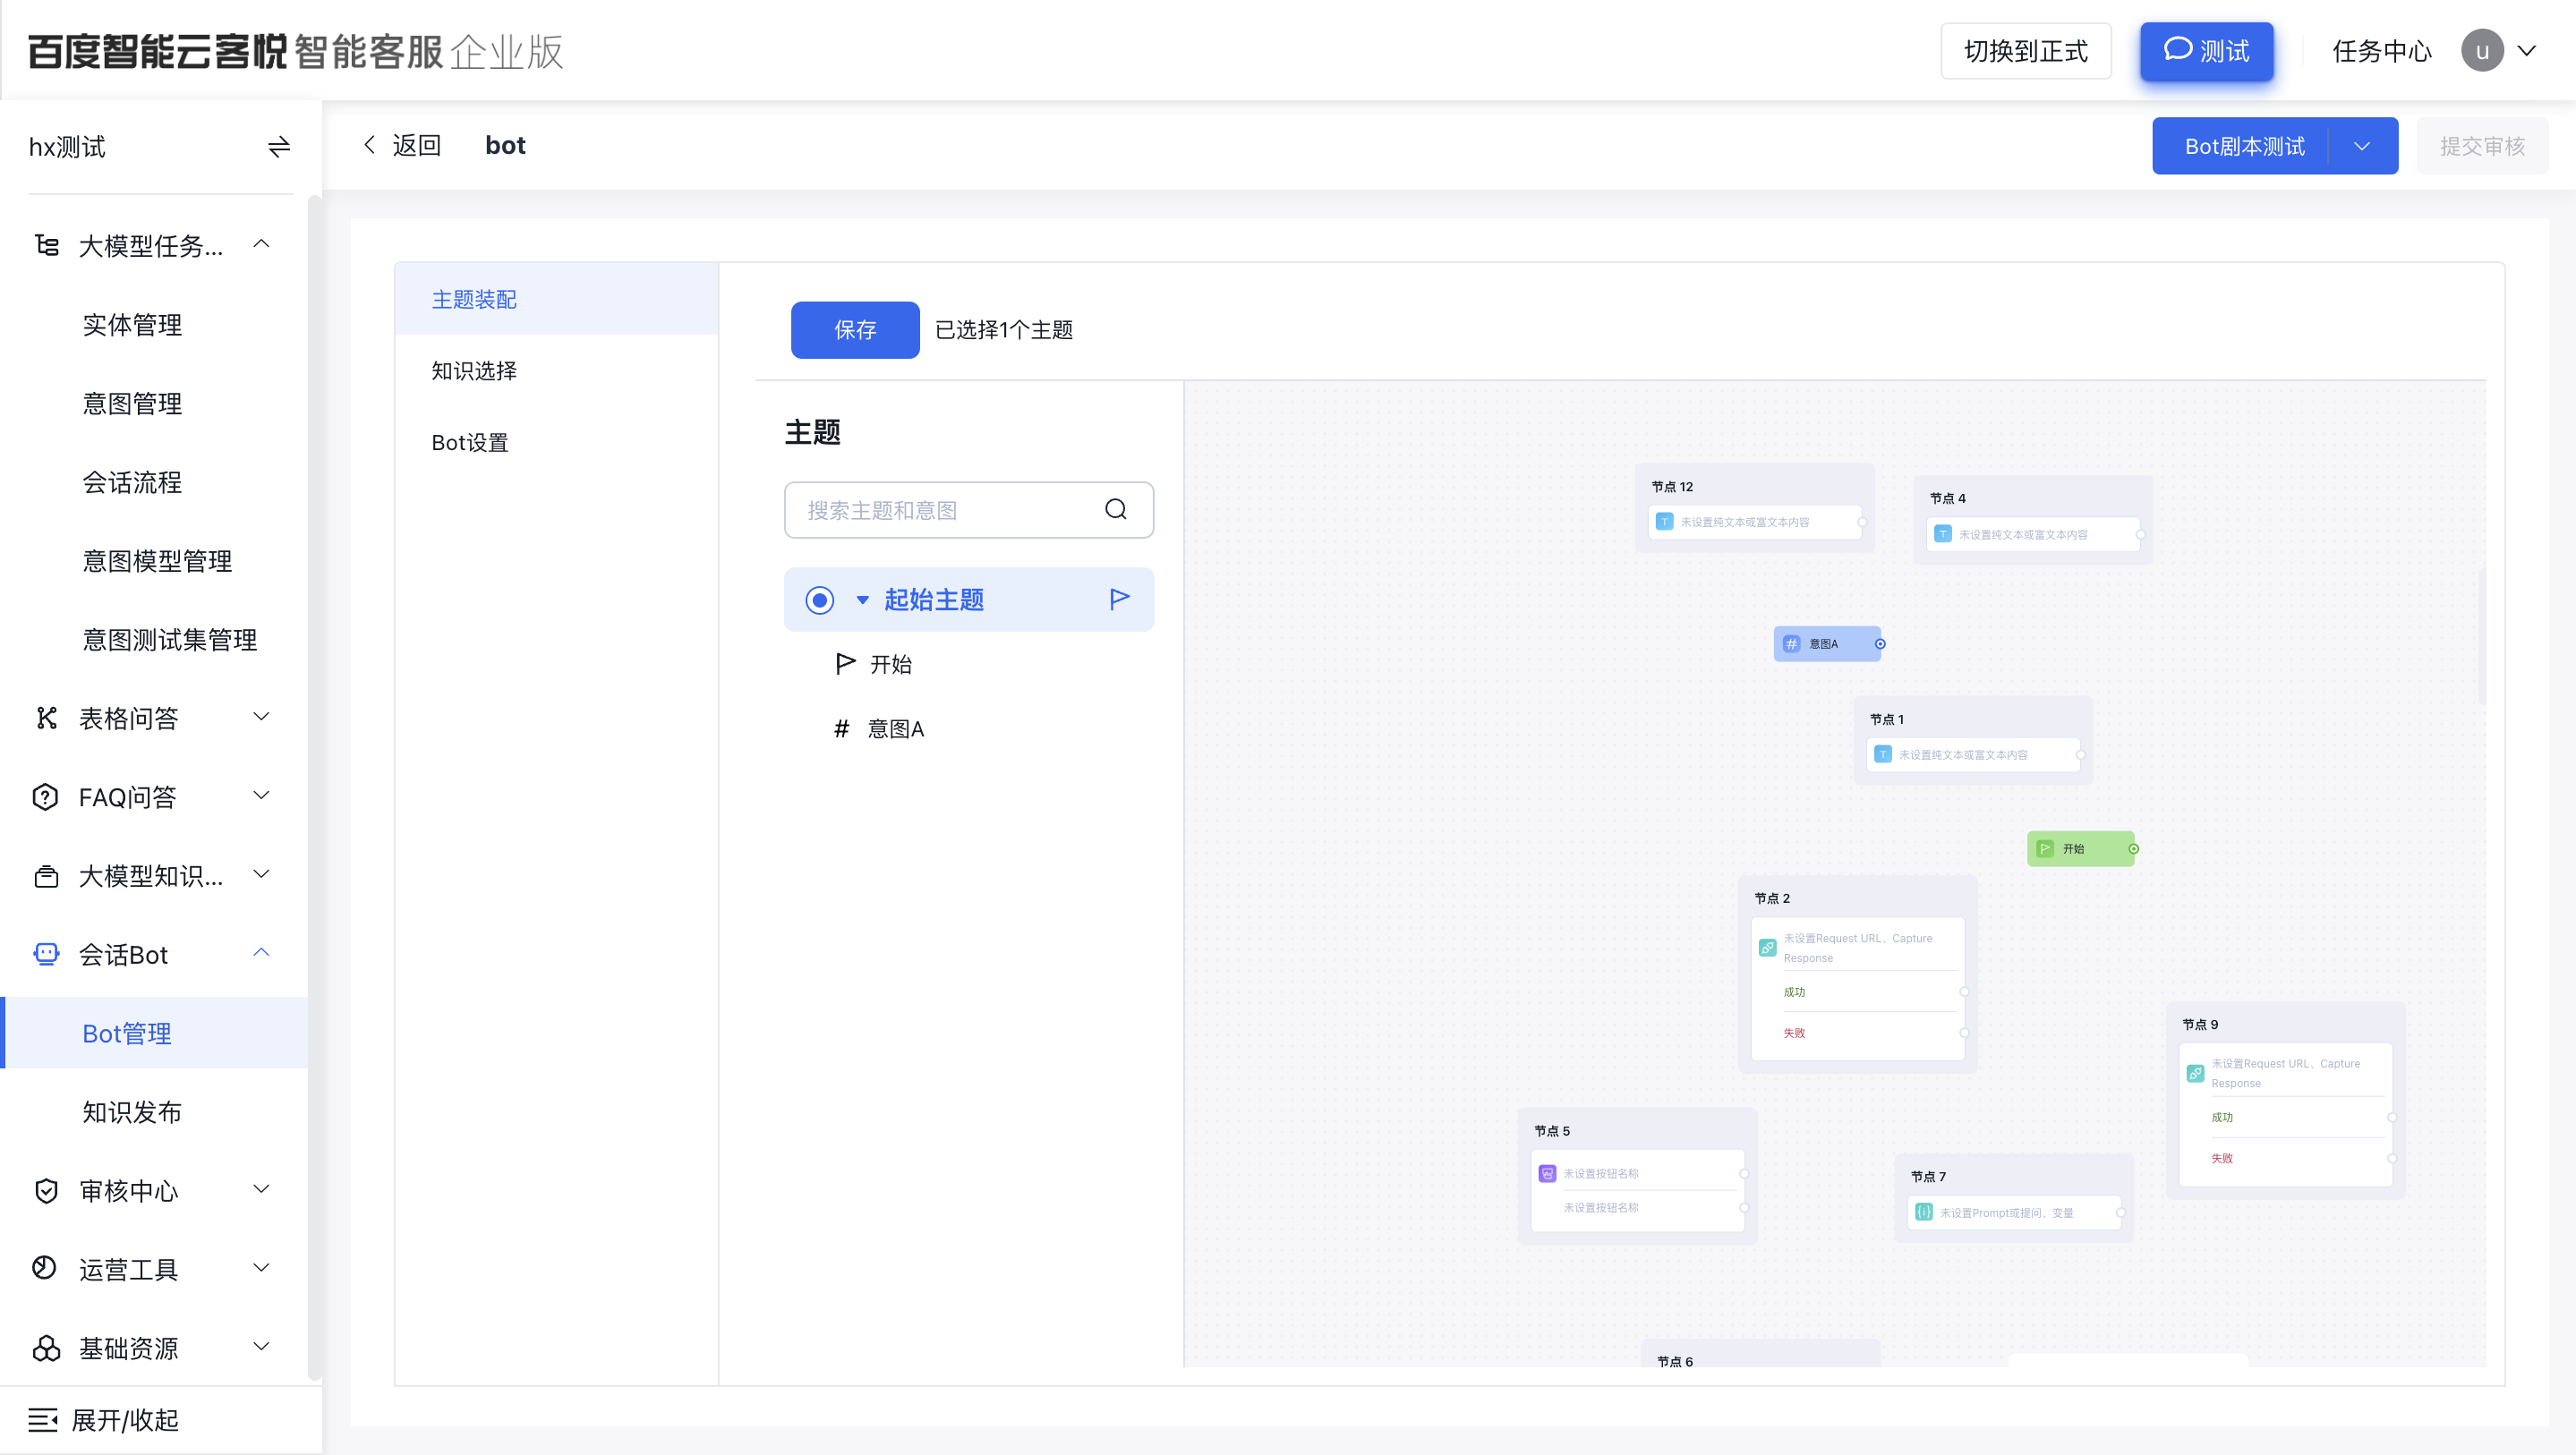Expand the 运营工具 menu group
This screenshot has height=1455, width=2576.
tap(261, 1268)
